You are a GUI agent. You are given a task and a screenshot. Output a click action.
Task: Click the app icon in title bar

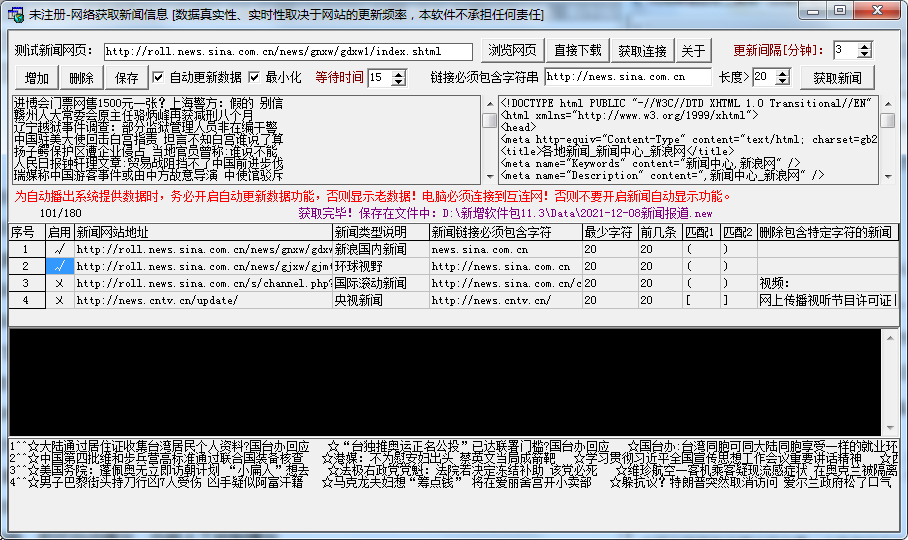[16, 14]
